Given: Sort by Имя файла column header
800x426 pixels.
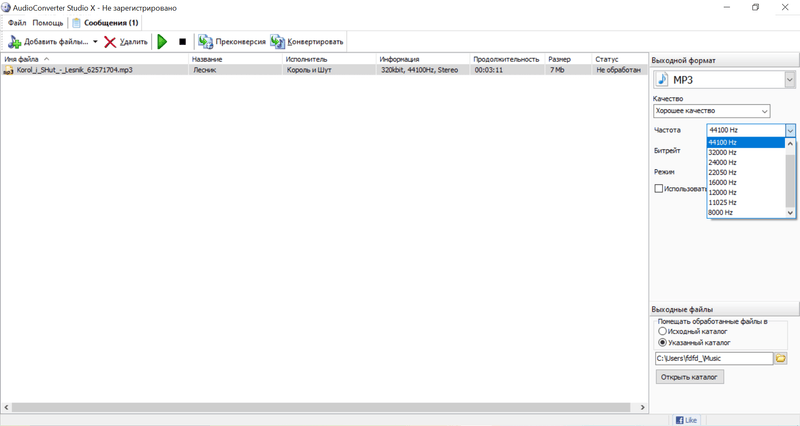Looking at the screenshot, I should tap(94, 59).
